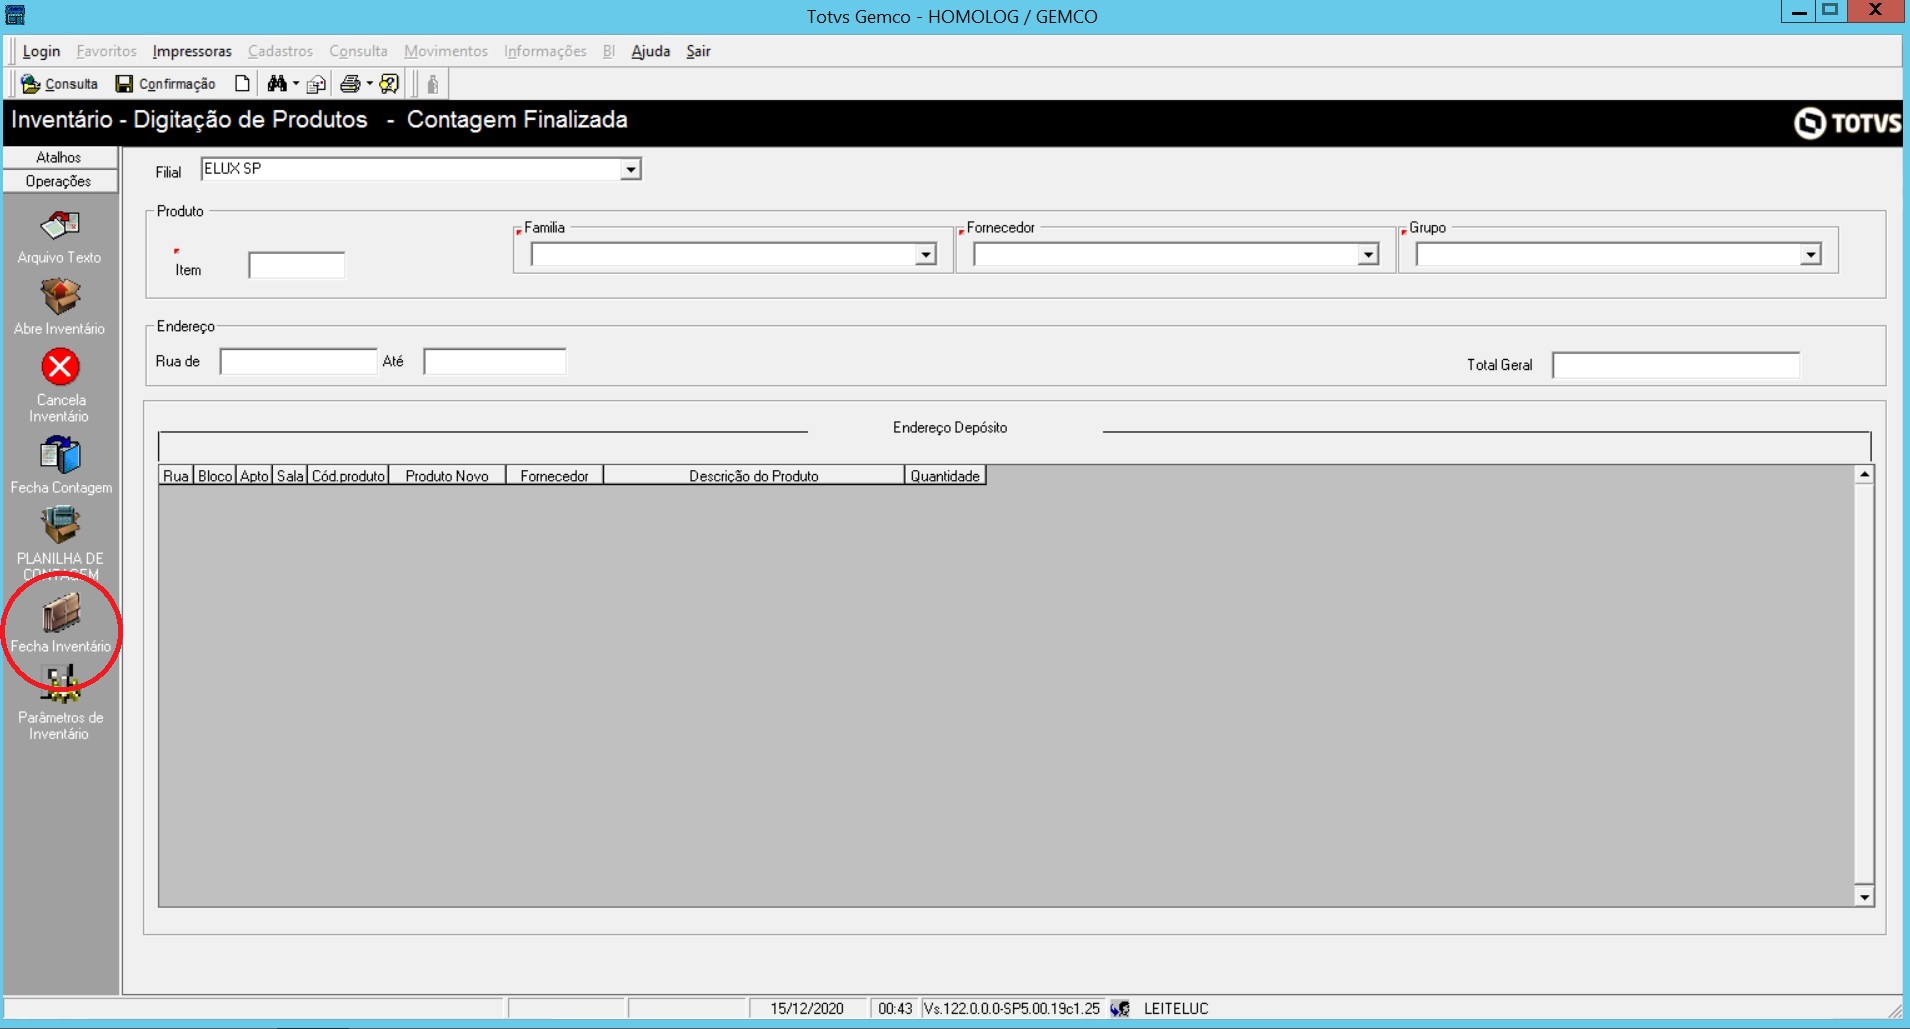Click the grid scrollbar down arrow
The height and width of the screenshot is (1029, 1910).
(1864, 897)
